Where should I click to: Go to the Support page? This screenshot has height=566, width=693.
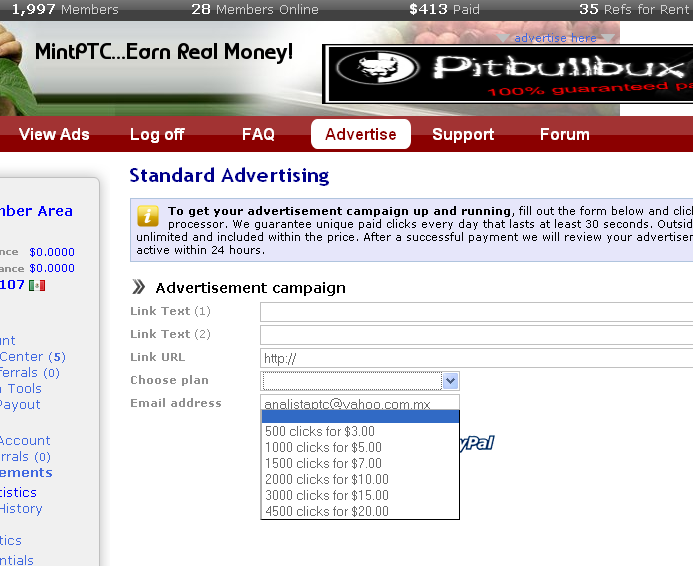coord(463,134)
